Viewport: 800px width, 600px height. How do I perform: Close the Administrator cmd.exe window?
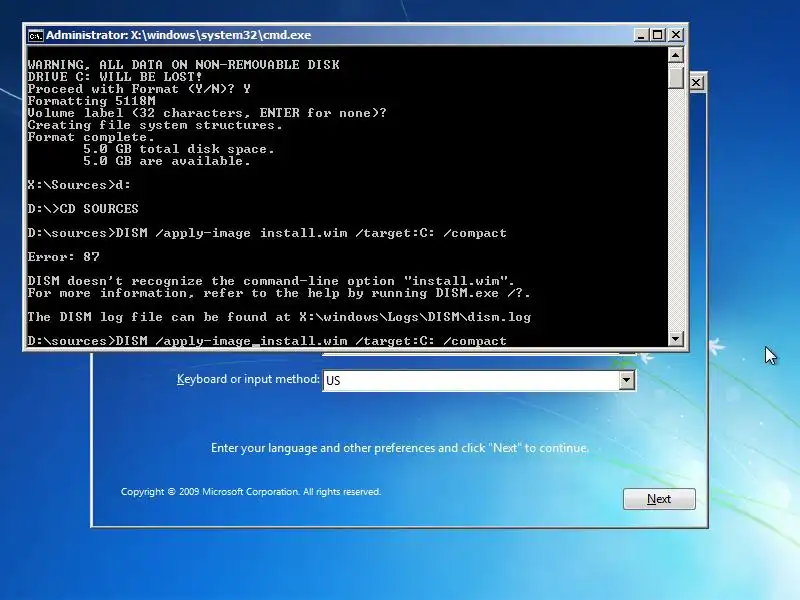click(x=676, y=35)
